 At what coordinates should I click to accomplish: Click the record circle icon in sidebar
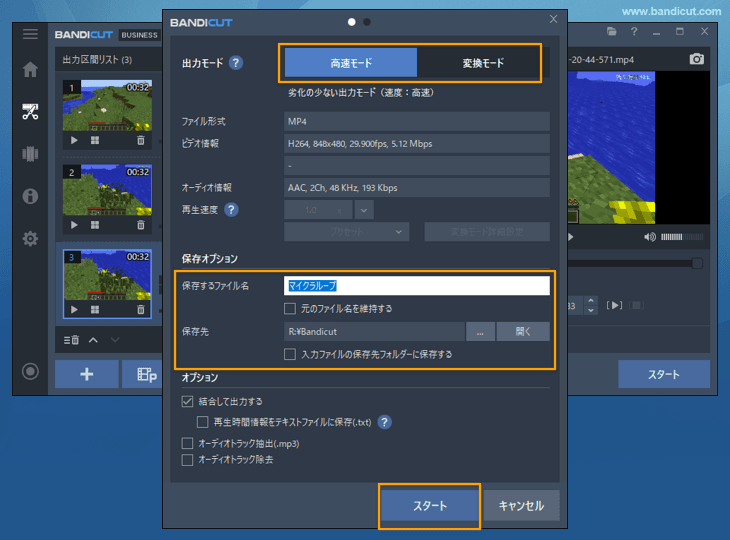(x=30, y=371)
